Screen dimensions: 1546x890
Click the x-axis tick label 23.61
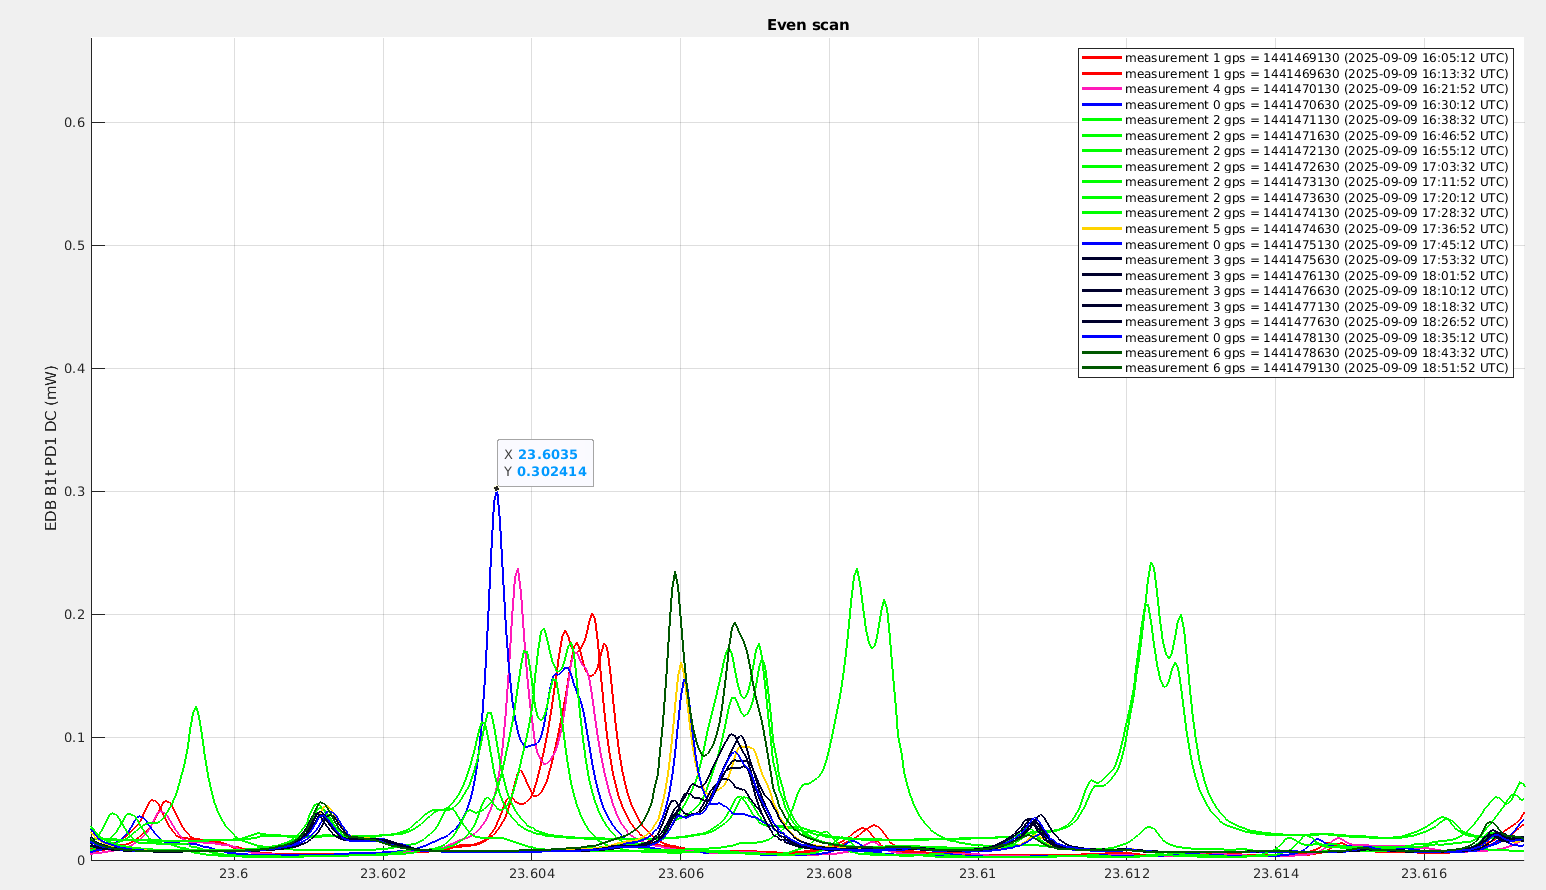978,874
